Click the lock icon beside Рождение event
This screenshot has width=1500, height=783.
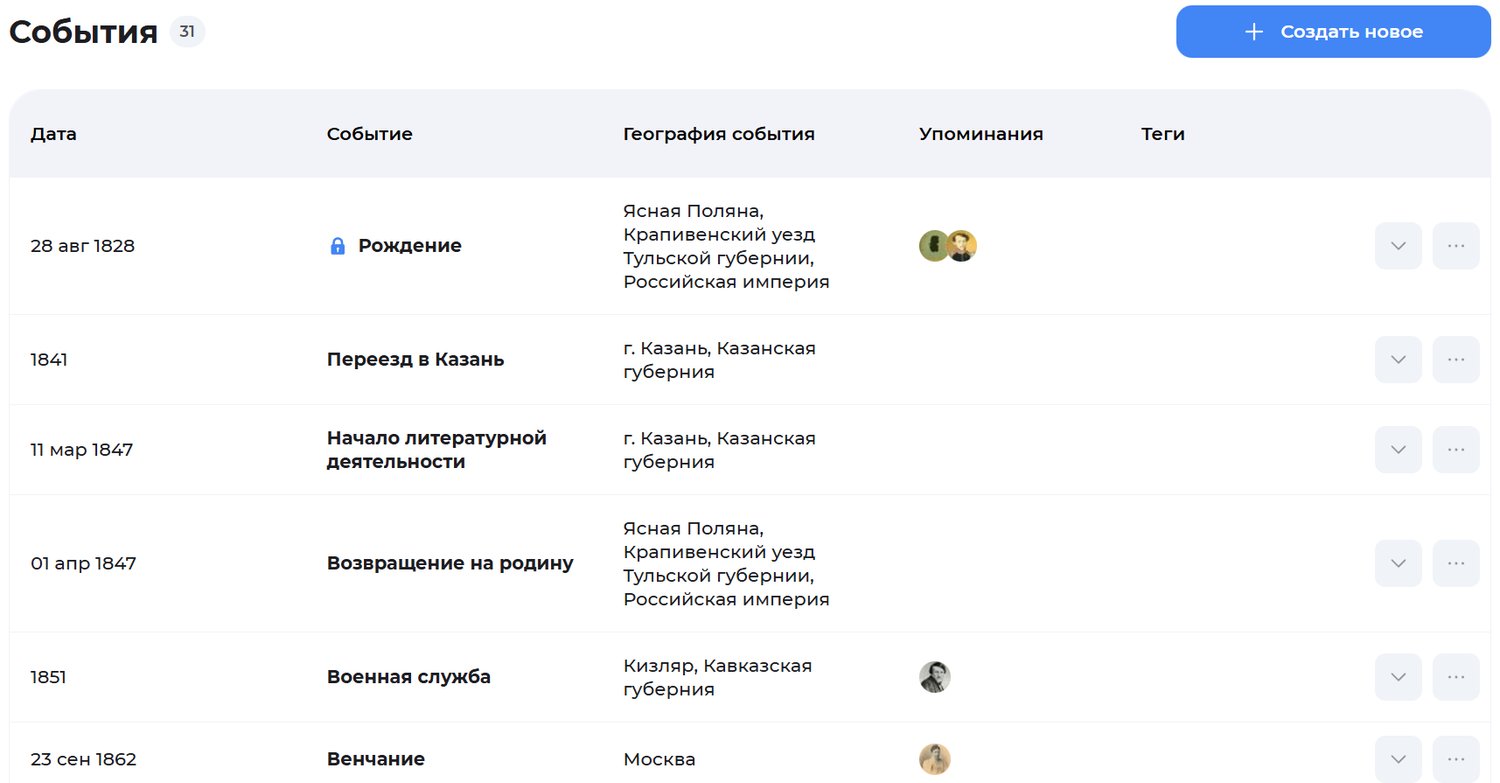tap(337, 245)
